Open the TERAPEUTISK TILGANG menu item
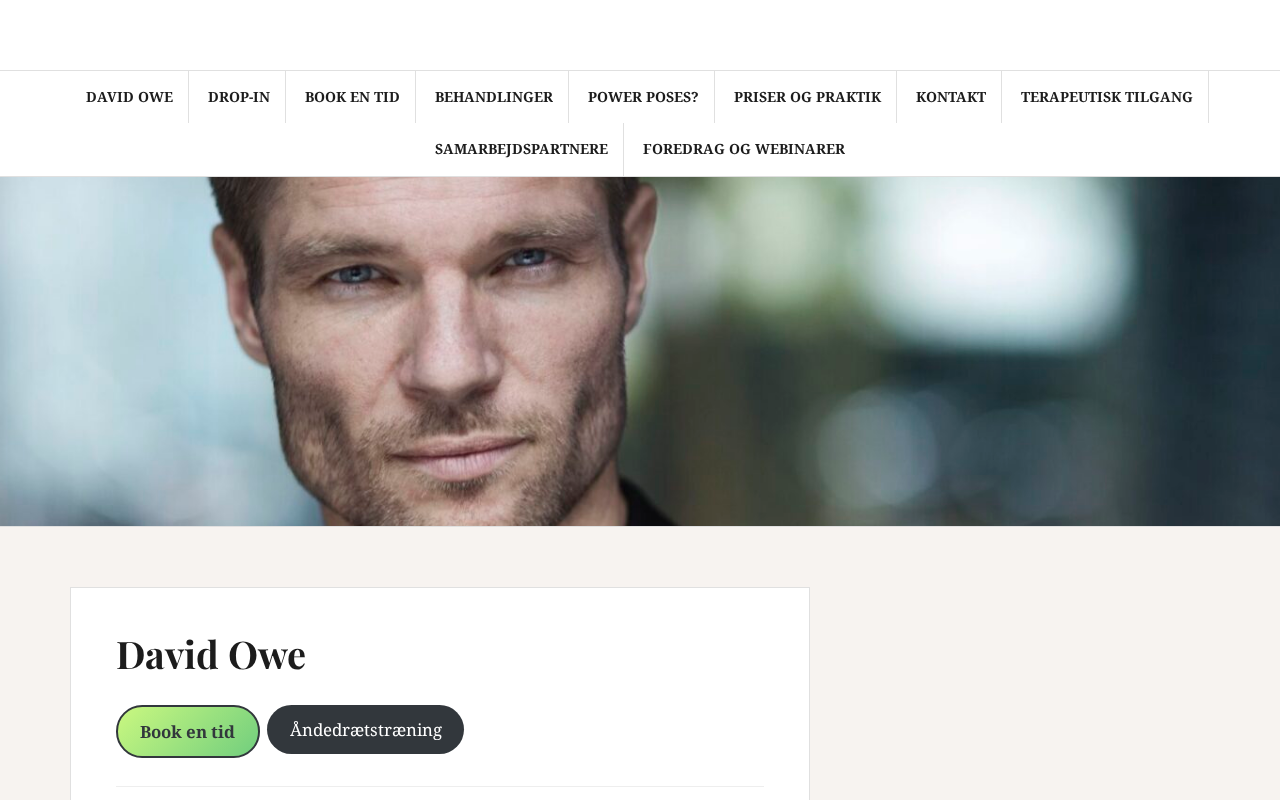 (x=1106, y=97)
